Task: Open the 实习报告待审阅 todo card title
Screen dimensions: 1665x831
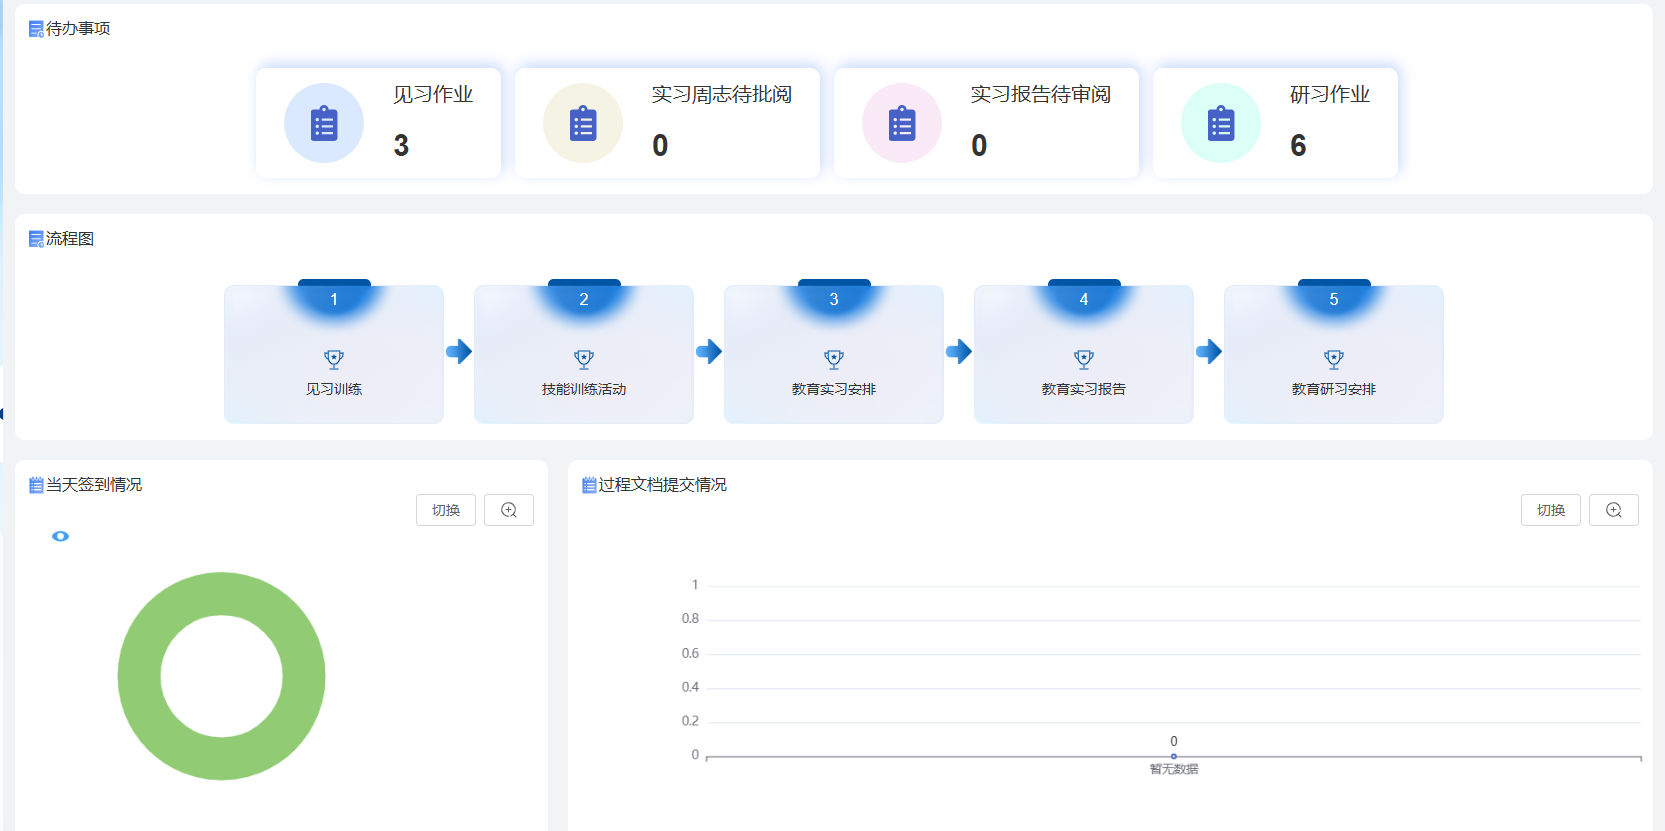Action: 1041,94
